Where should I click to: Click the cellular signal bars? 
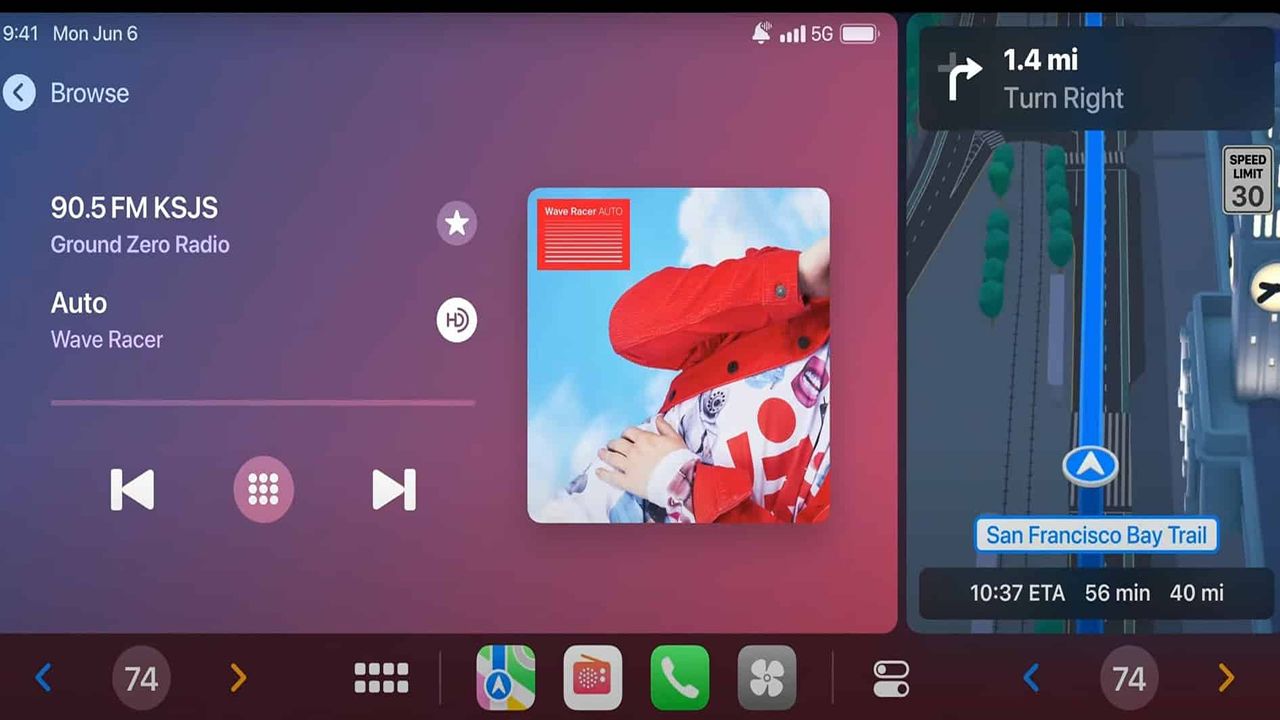[793, 34]
